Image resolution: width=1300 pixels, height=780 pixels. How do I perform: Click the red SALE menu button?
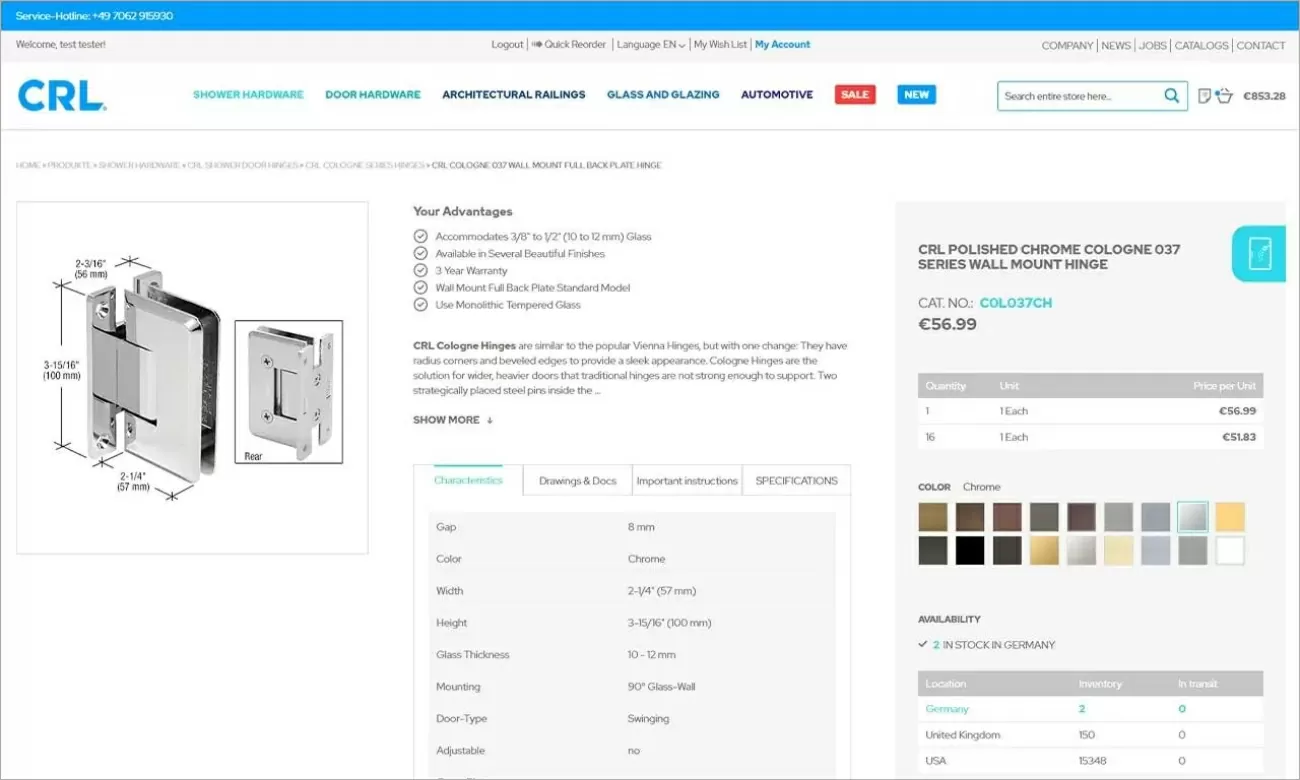[854, 94]
